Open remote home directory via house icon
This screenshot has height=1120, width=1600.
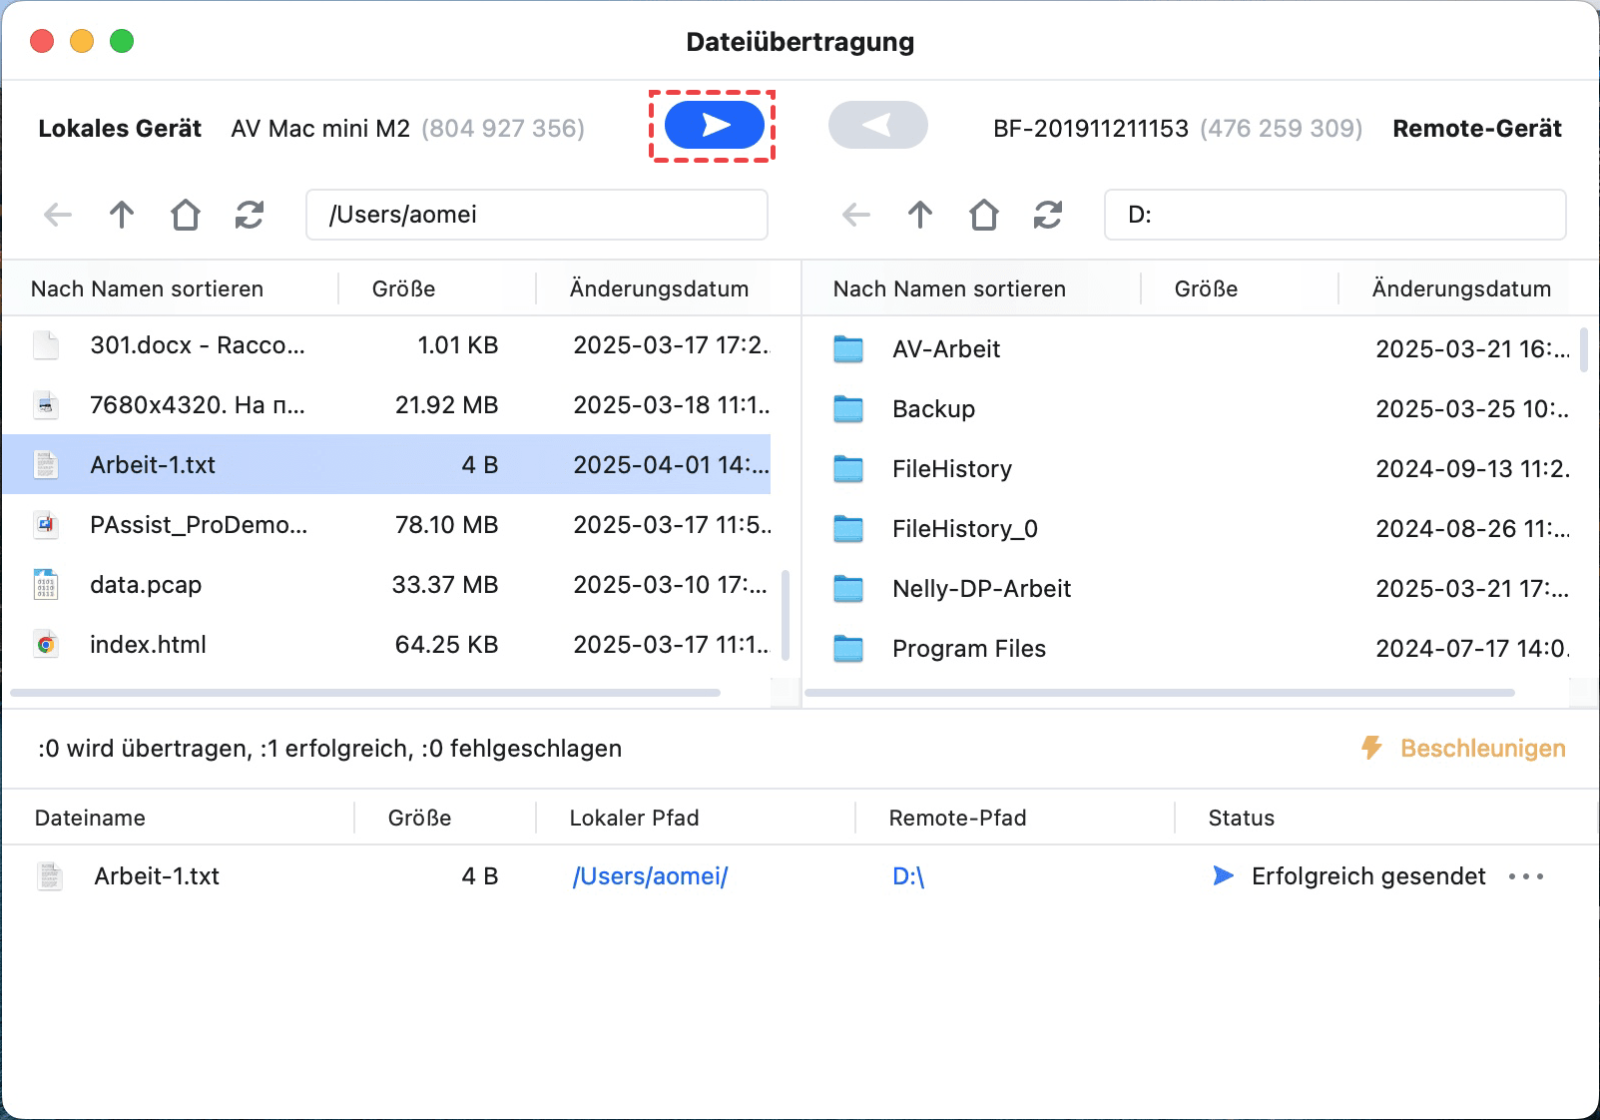click(x=984, y=215)
